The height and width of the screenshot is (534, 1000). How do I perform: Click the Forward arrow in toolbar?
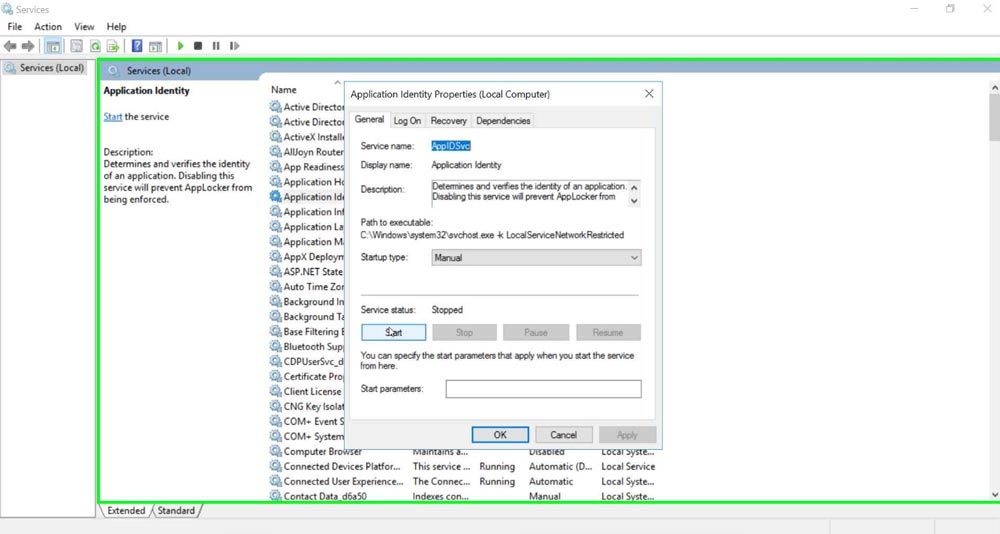(x=28, y=46)
